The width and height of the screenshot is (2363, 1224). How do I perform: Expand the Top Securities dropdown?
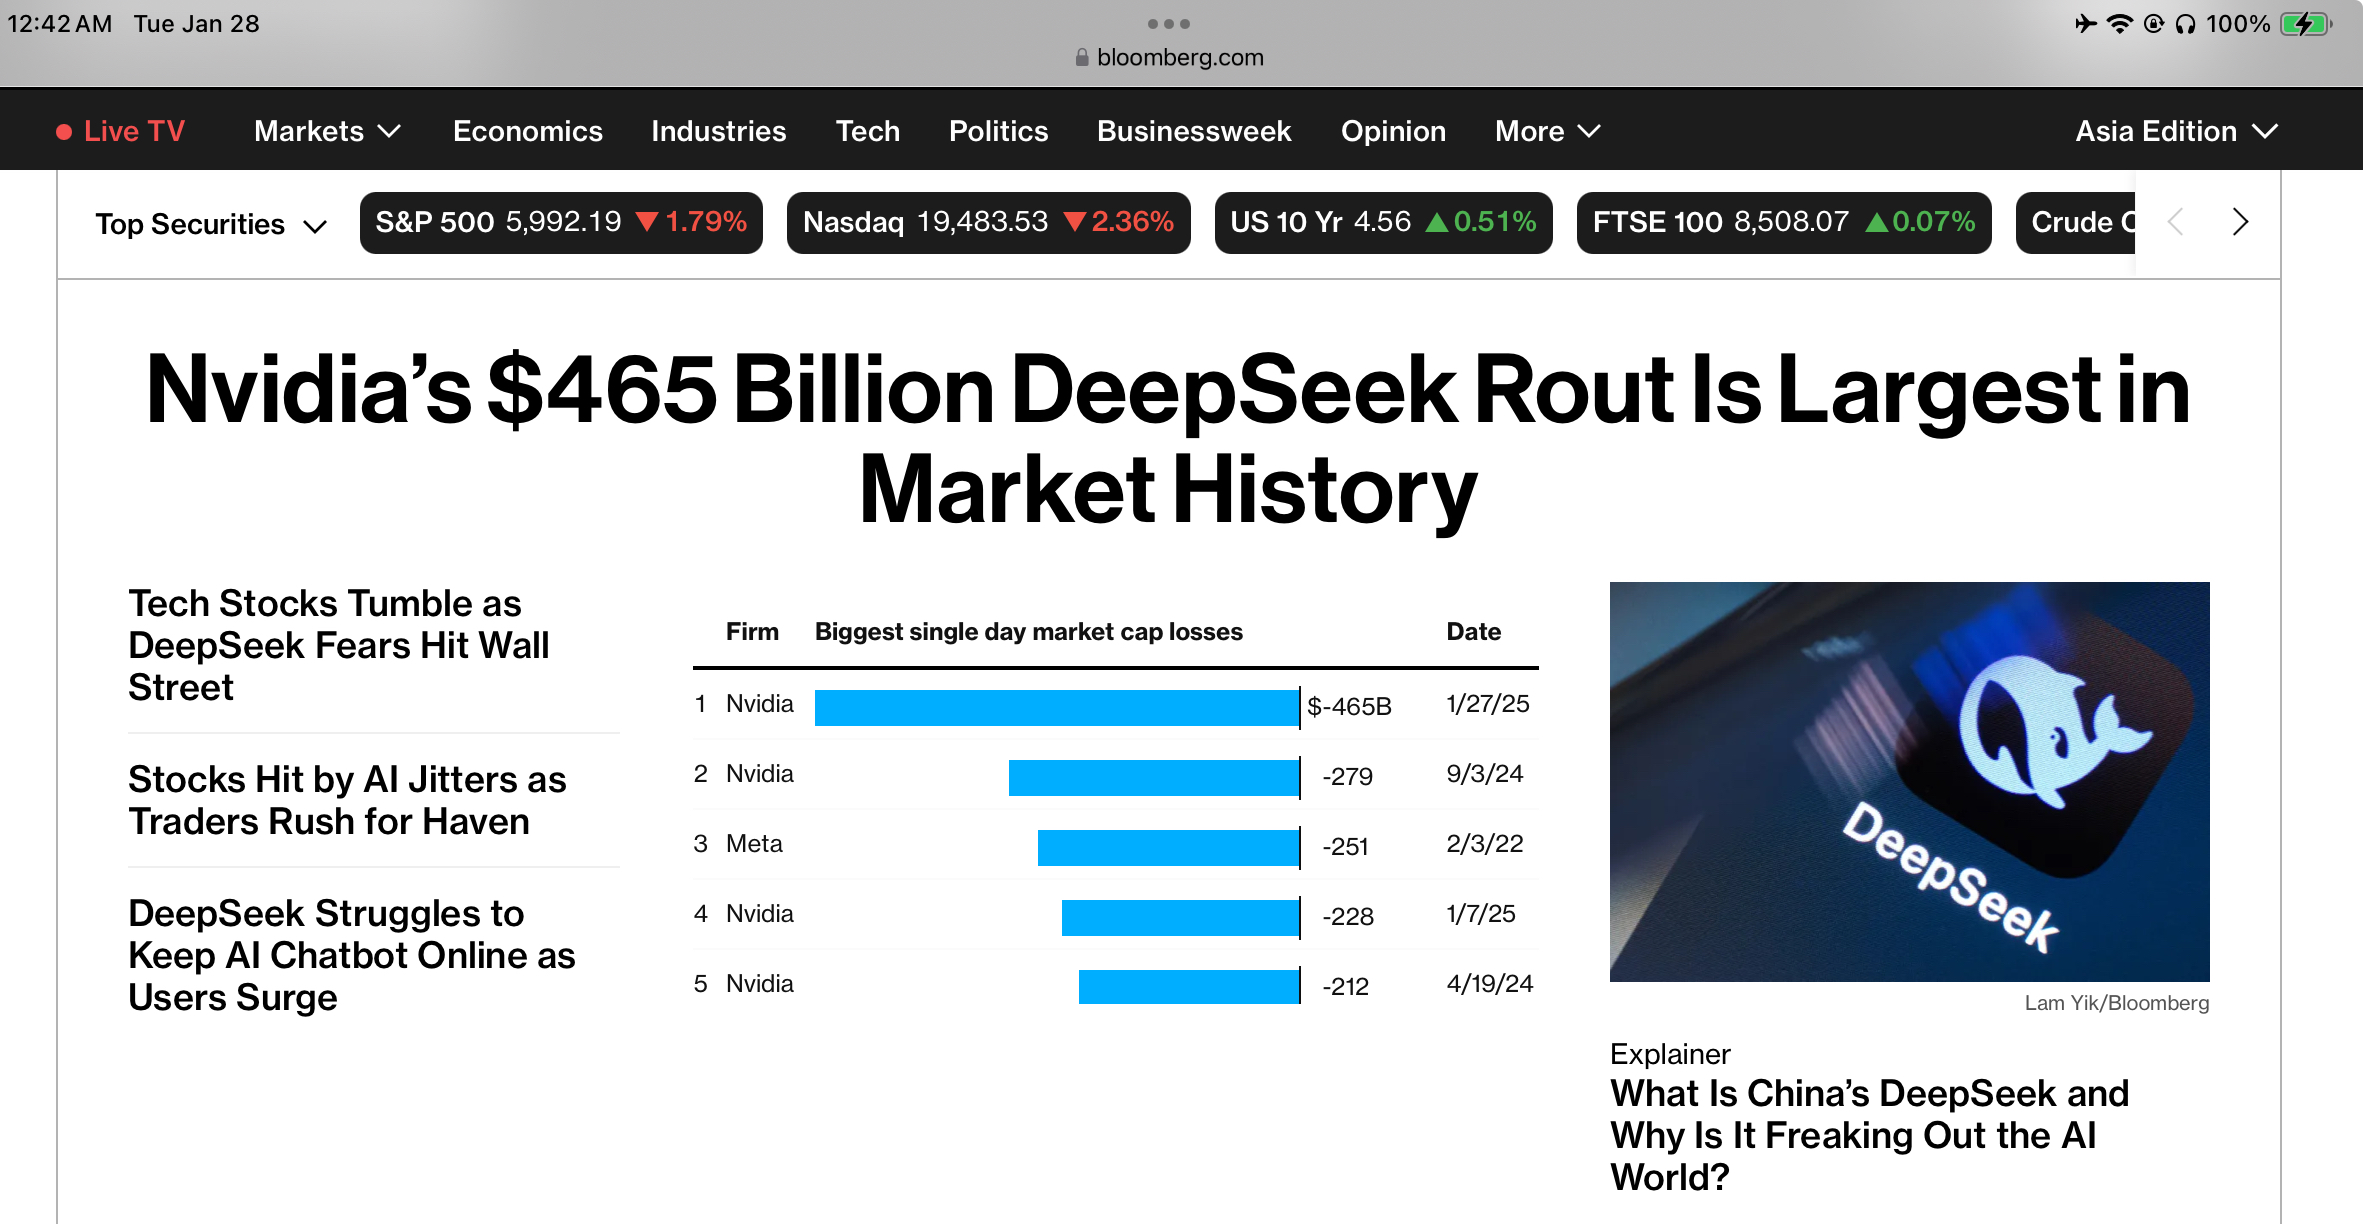coord(211,224)
